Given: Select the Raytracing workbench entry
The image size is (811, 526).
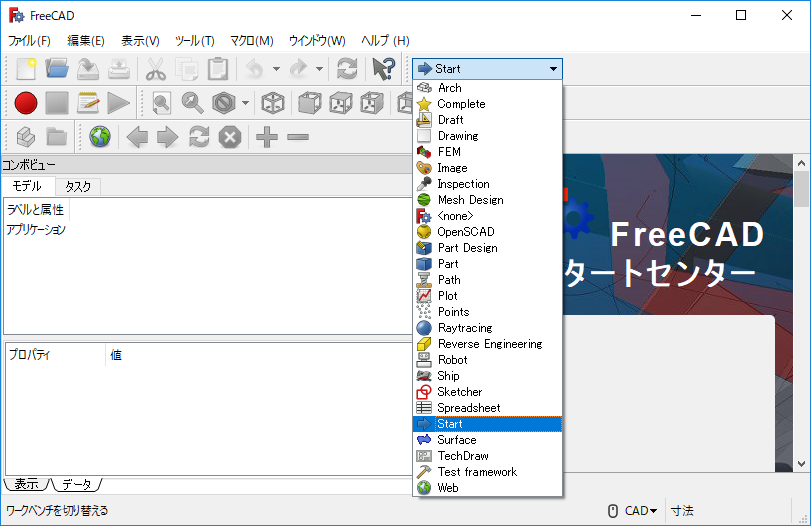Looking at the screenshot, I should tap(487, 328).
